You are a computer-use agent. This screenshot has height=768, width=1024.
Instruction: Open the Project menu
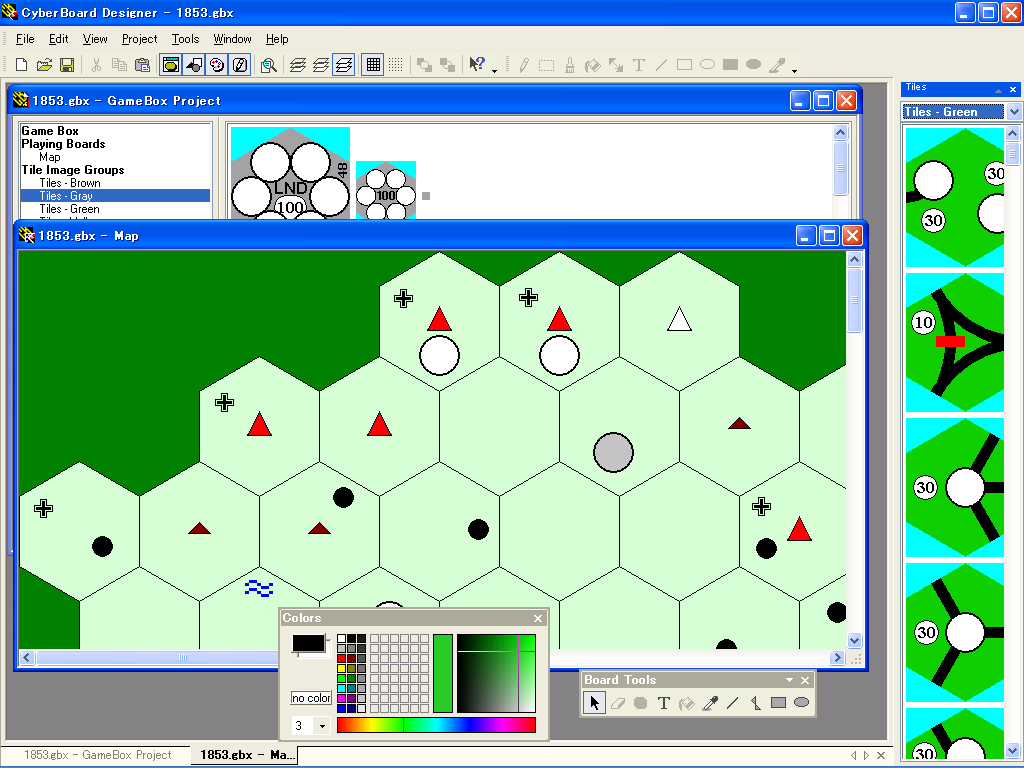(x=139, y=39)
